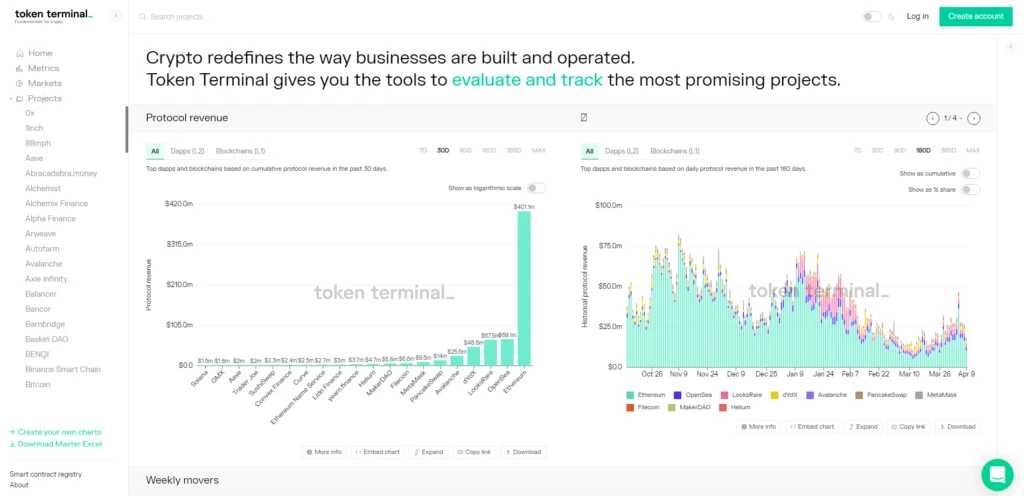This screenshot has width=1024, height=496.
Task: Click Copy link under the historical chart
Action: (x=908, y=426)
